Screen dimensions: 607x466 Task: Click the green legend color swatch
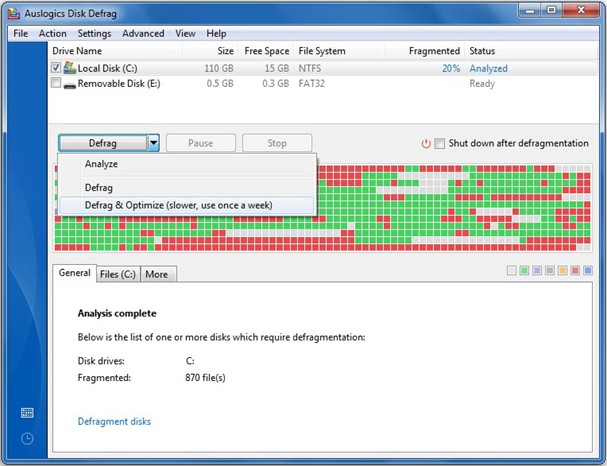[524, 271]
